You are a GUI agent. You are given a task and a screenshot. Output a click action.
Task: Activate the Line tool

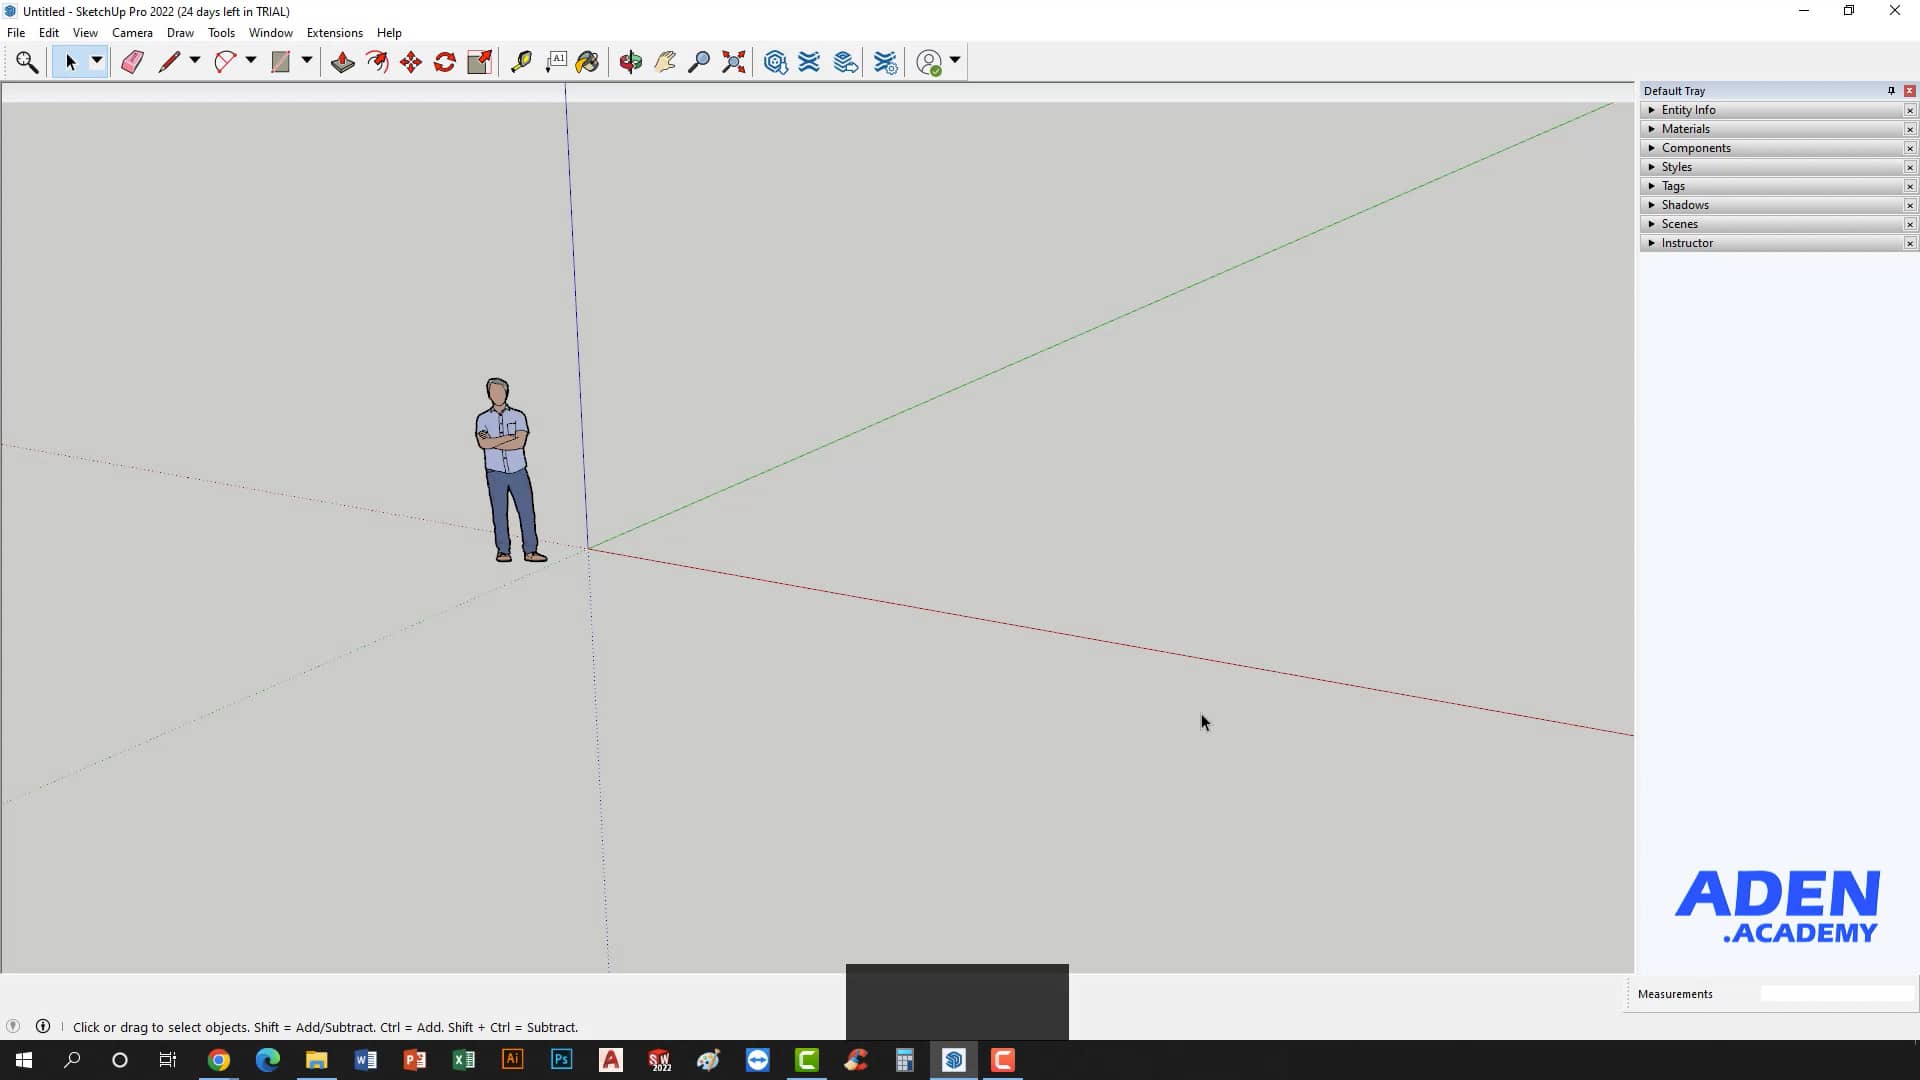tap(169, 61)
